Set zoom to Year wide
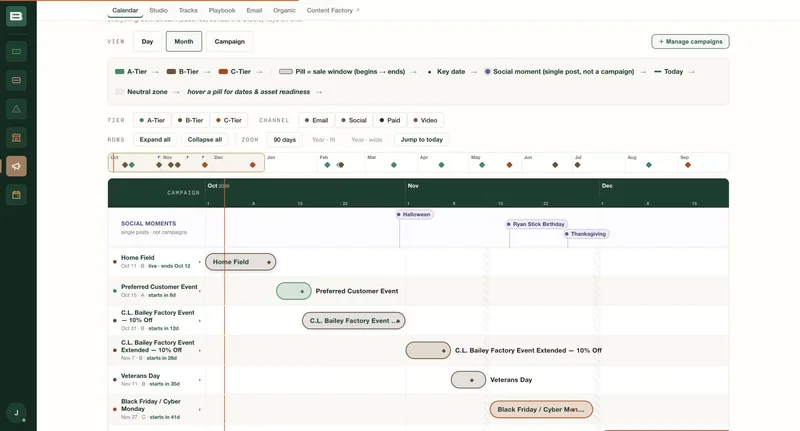The image size is (800, 431). pos(367,140)
